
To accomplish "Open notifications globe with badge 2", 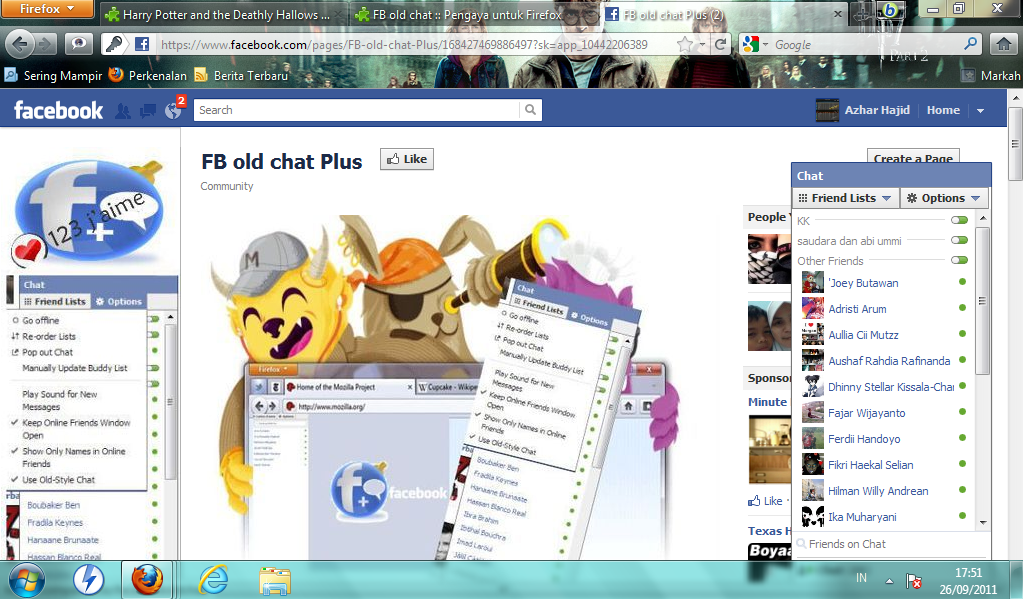I will click(x=174, y=111).
